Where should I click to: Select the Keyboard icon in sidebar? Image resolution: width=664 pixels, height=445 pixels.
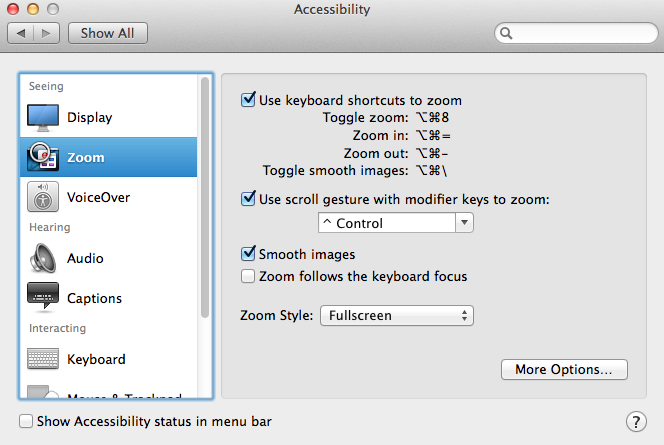pos(43,359)
